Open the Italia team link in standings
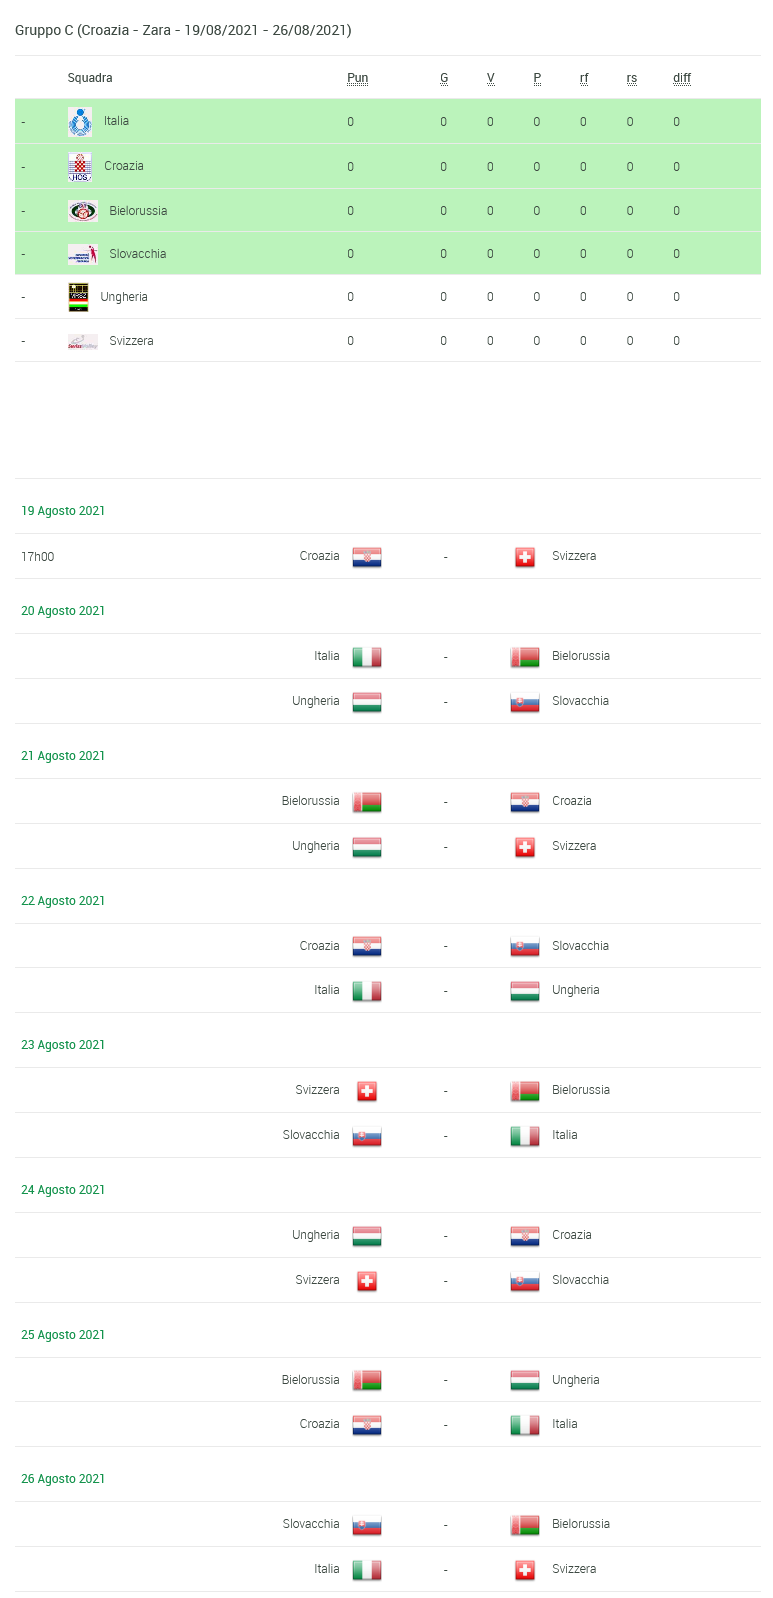Screen dimensions: 773x1598 coord(116,121)
